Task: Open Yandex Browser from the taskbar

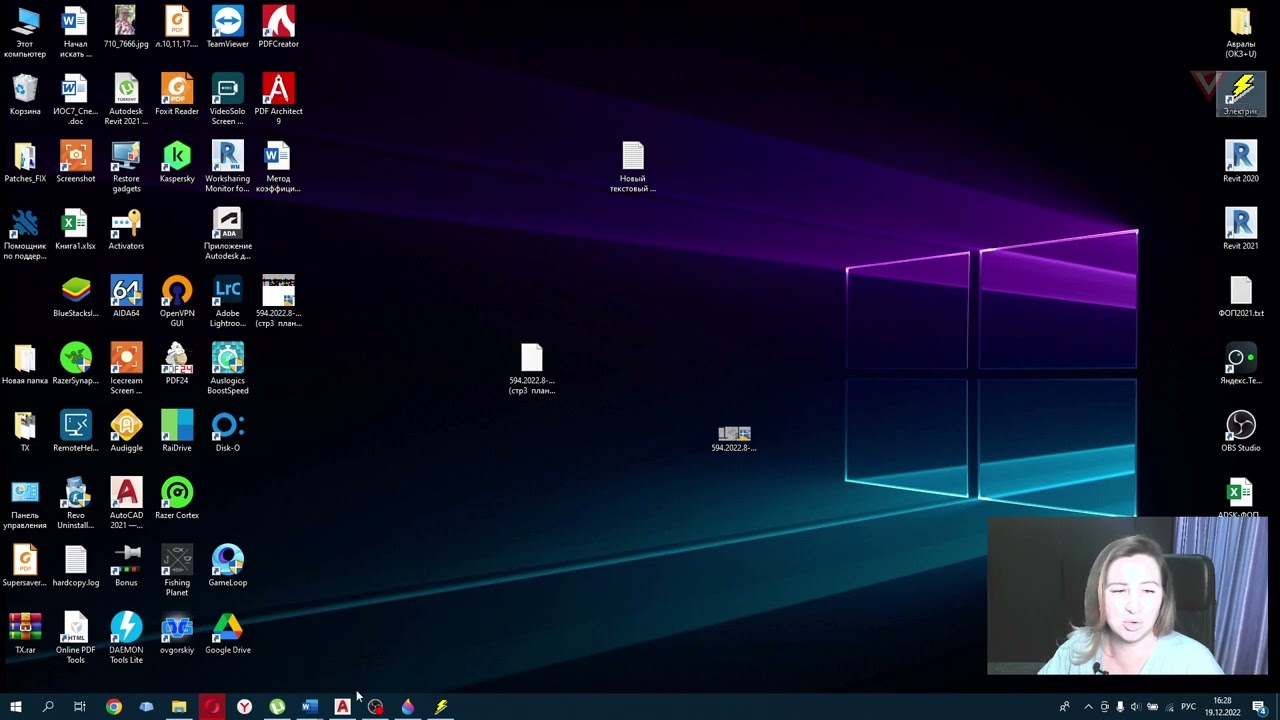Action: [x=244, y=707]
